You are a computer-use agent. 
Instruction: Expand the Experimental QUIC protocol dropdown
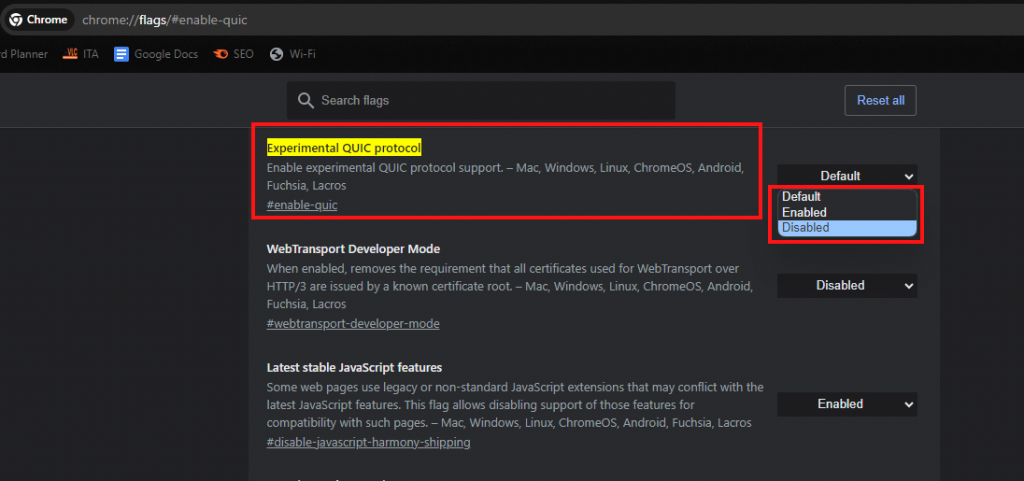[847, 176]
